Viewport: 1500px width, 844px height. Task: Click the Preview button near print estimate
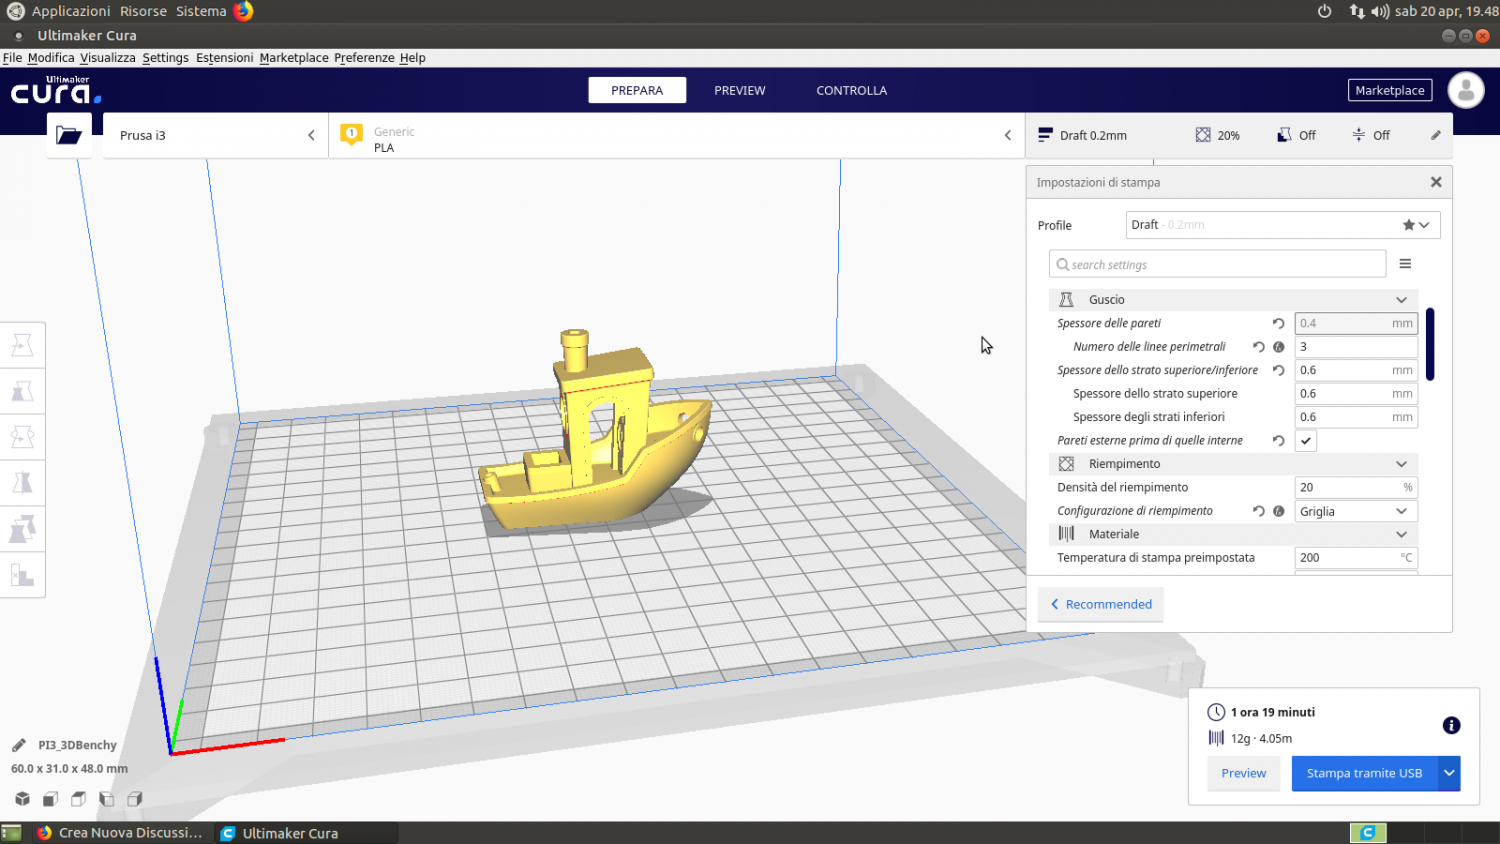(x=1244, y=773)
